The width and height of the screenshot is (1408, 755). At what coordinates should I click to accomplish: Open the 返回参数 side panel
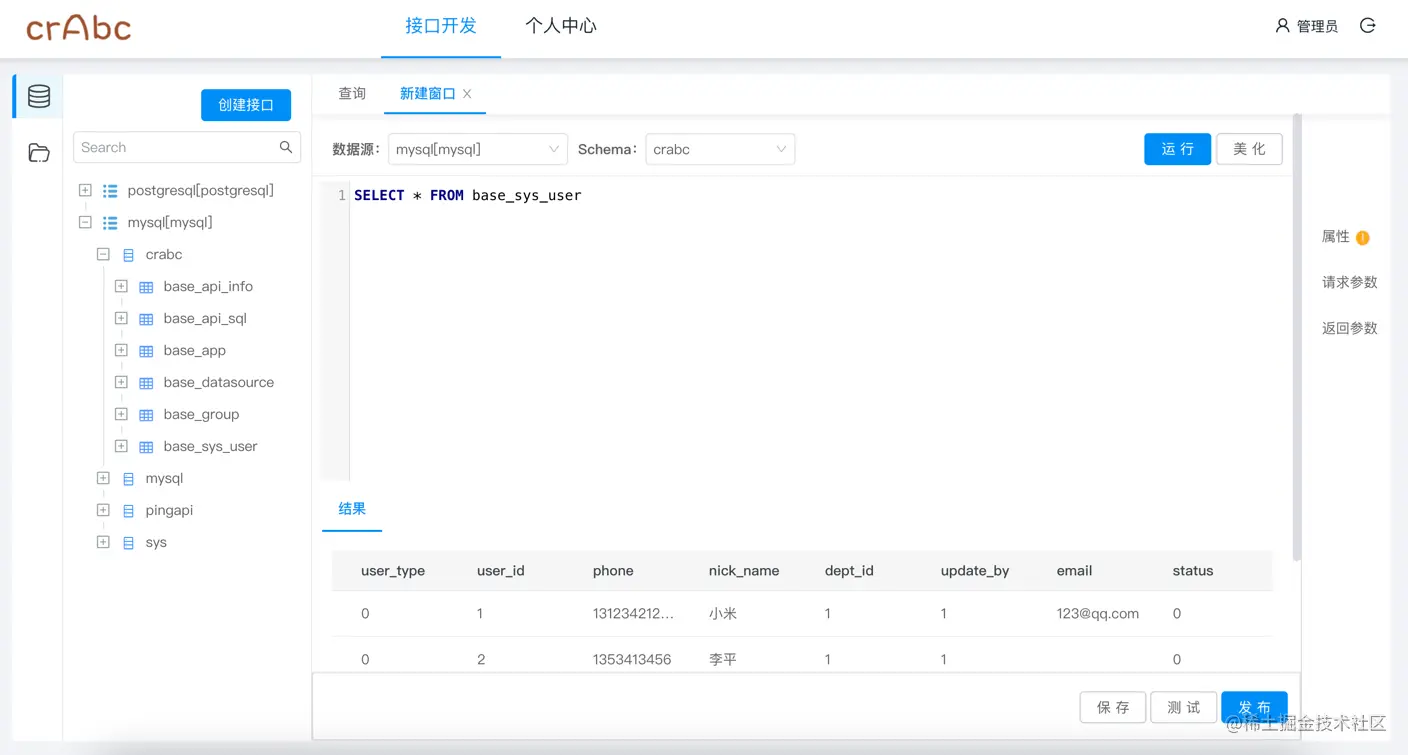(x=1350, y=329)
